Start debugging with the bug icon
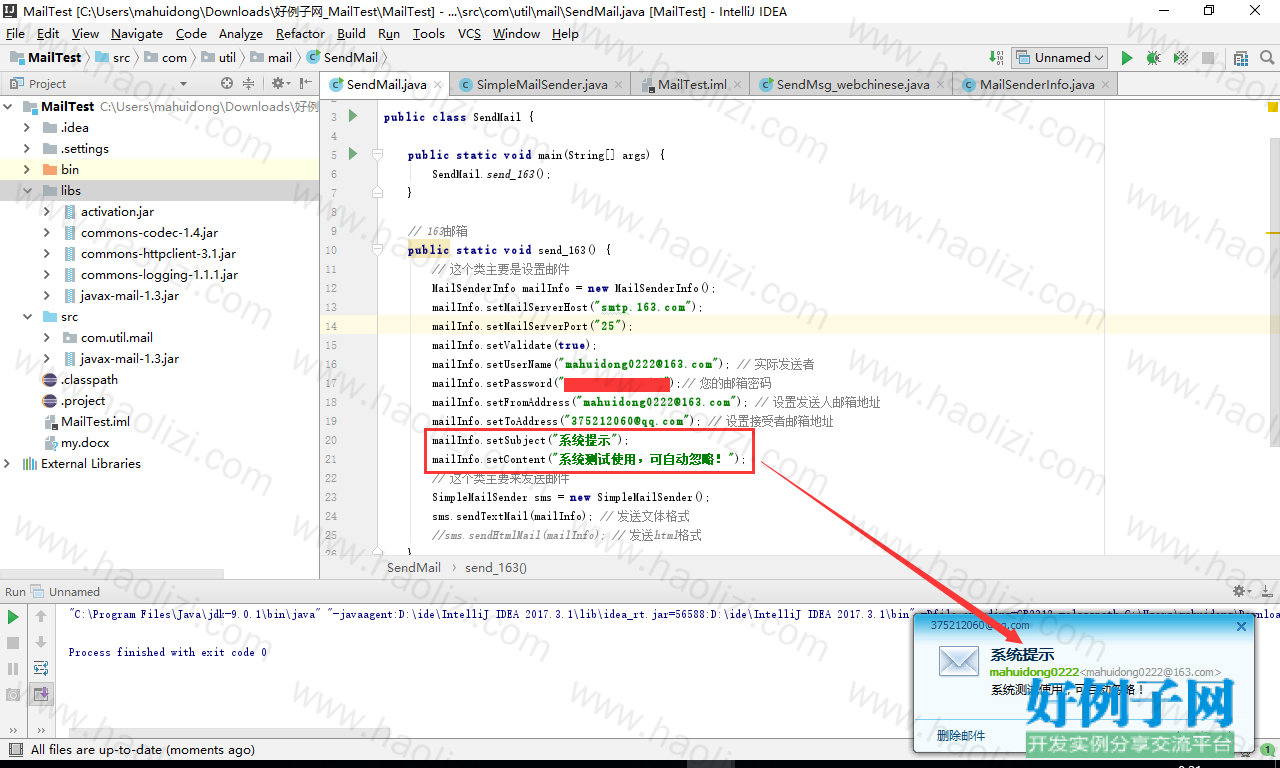The width and height of the screenshot is (1280, 768). 1153,58
